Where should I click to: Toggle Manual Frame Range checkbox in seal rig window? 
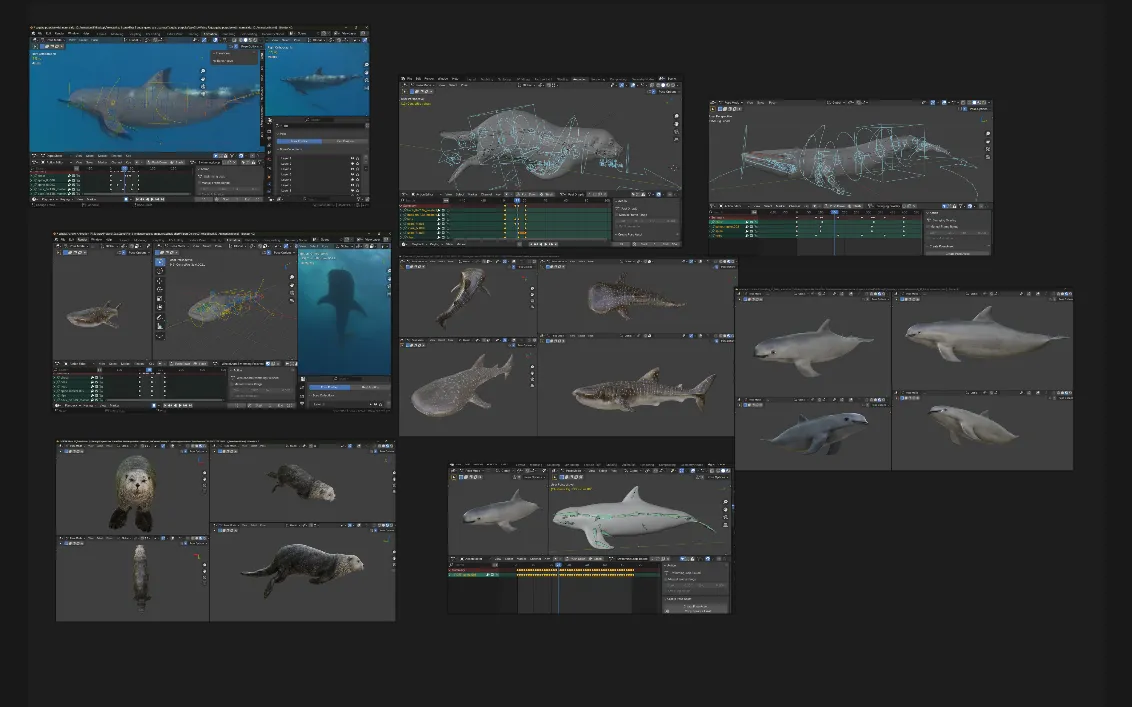click(617, 215)
